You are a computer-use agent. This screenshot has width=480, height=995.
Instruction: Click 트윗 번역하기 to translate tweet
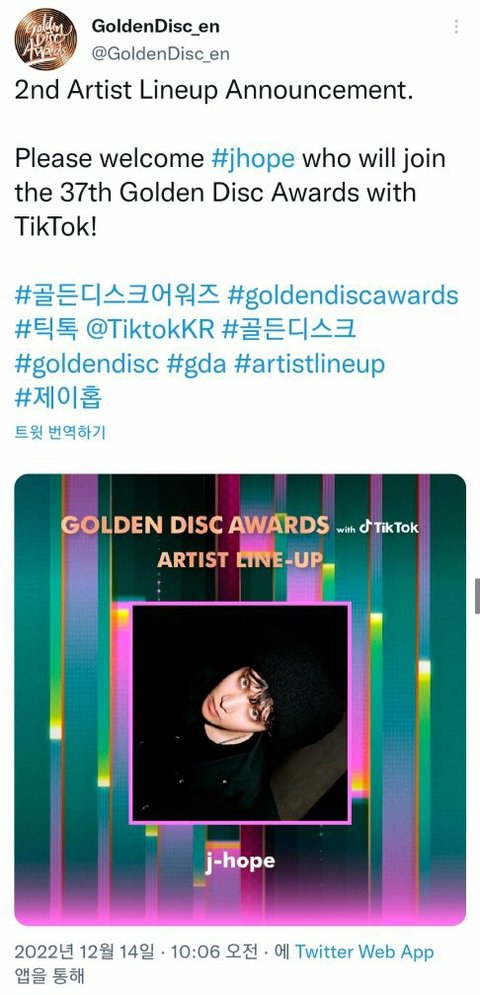tap(60, 433)
